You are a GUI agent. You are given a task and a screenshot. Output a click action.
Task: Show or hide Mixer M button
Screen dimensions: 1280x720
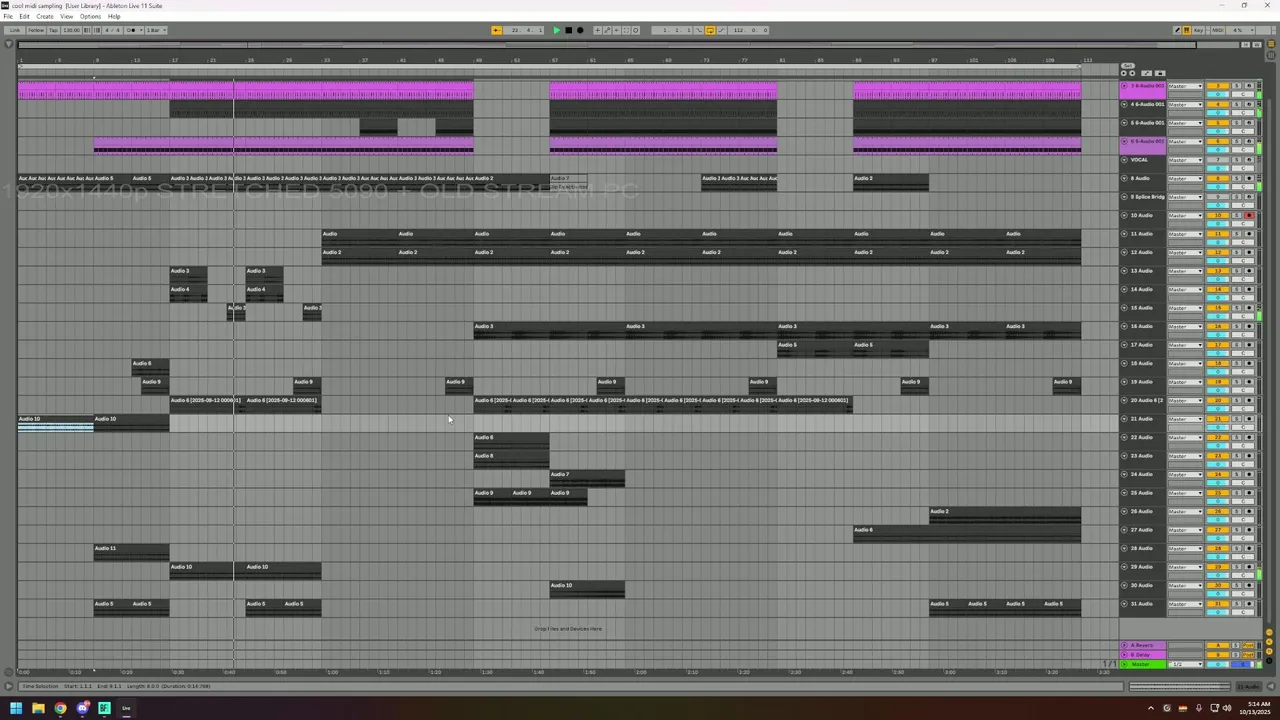tap(1269, 651)
